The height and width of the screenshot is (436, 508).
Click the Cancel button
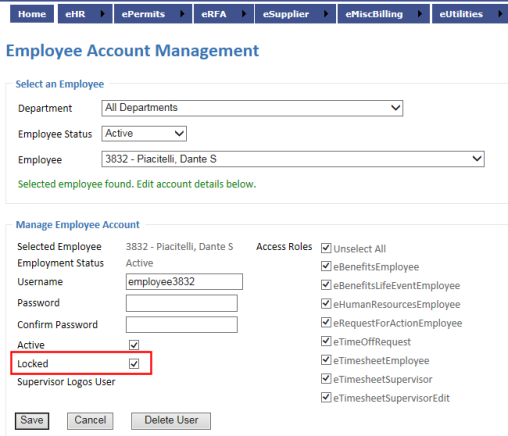(x=90, y=421)
